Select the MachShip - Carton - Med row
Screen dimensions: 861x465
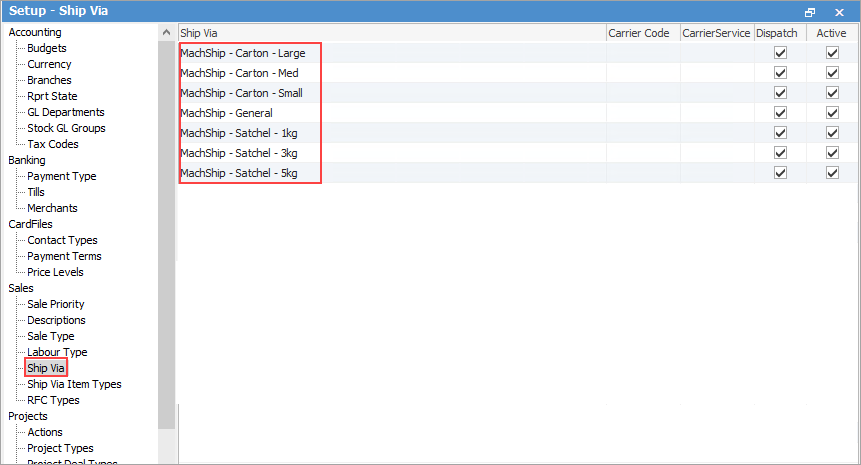point(518,73)
